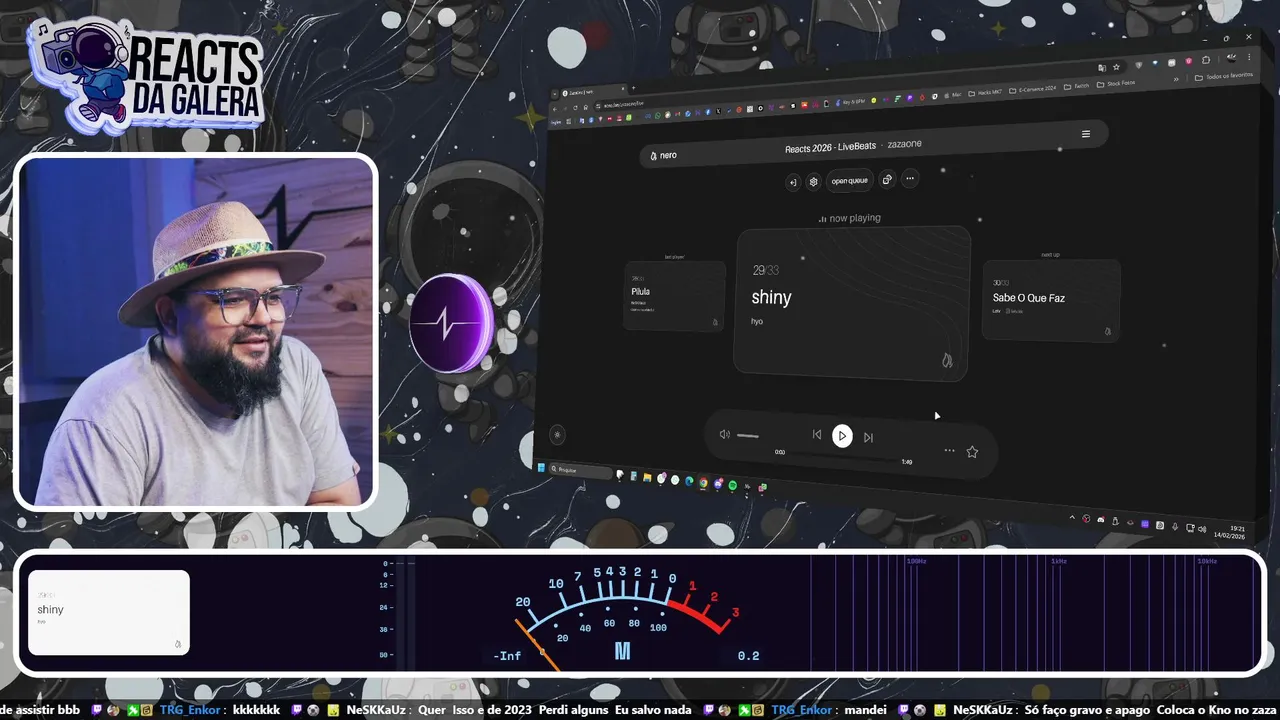Click the zazaone username in header

pos(905,144)
